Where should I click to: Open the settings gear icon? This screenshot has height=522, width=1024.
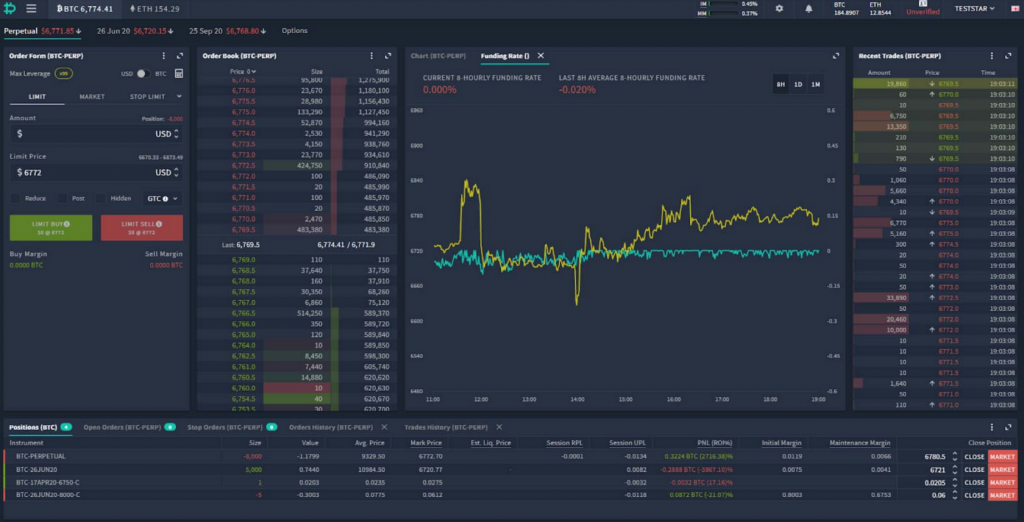[x=779, y=8]
